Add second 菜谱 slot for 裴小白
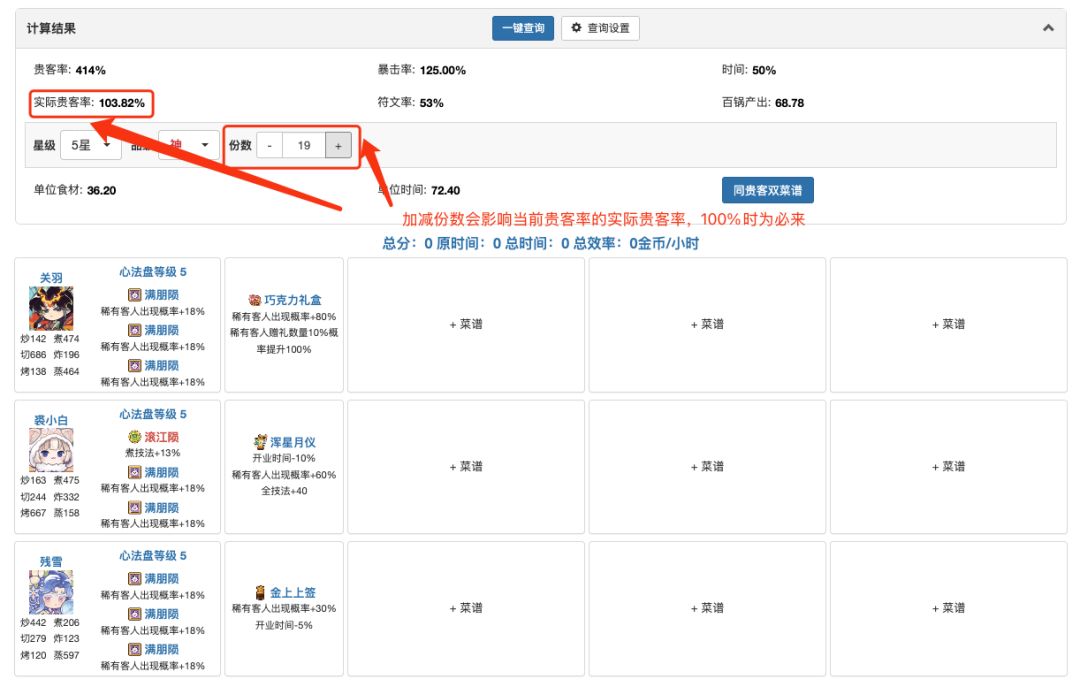 pos(707,466)
